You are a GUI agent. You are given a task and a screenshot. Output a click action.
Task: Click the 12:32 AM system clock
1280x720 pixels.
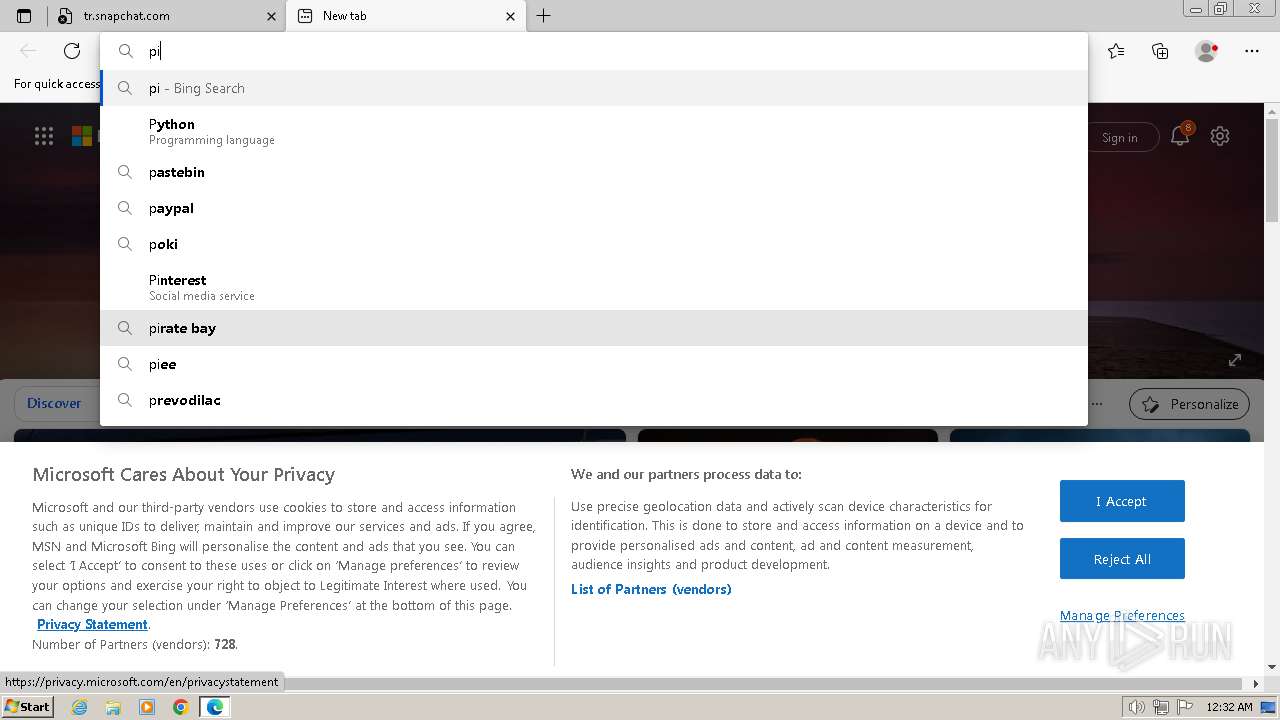[x=1229, y=707]
